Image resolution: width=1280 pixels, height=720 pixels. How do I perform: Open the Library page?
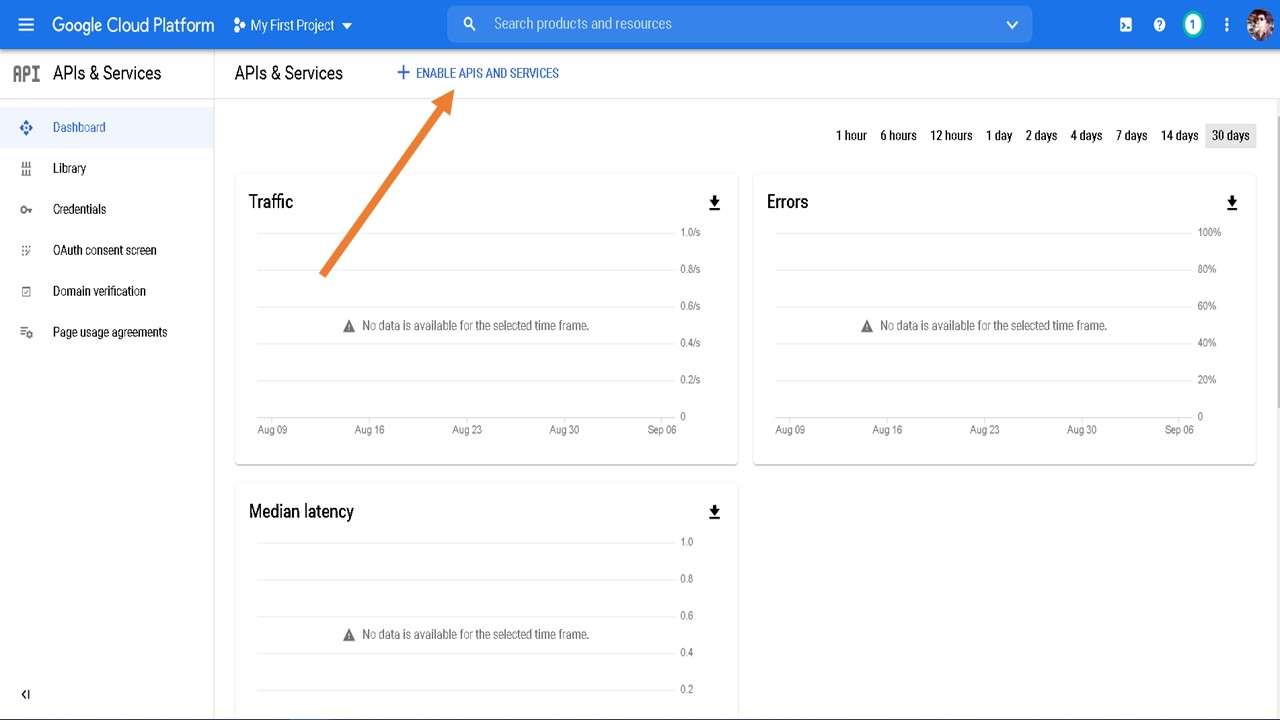coord(69,168)
